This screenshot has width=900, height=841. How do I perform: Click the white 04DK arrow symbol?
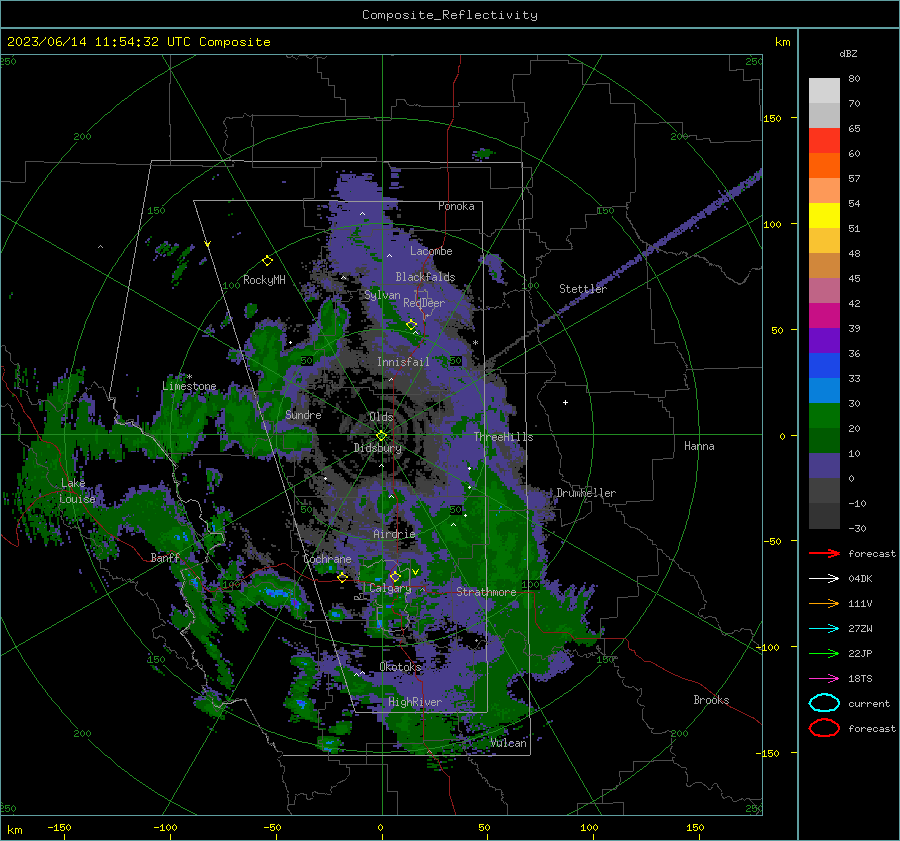[x=824, y=579]
